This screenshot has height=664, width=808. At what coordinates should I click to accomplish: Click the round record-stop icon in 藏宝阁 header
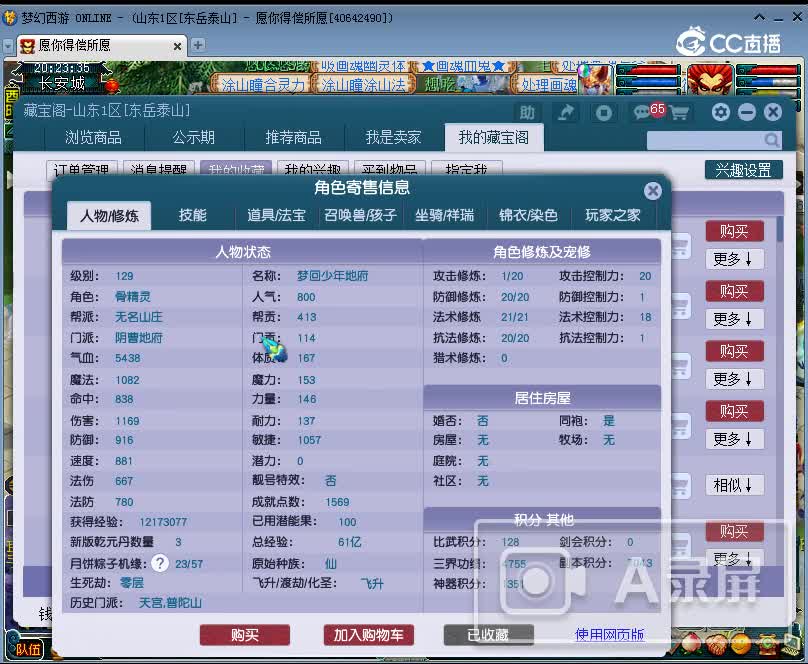[603, 112]
